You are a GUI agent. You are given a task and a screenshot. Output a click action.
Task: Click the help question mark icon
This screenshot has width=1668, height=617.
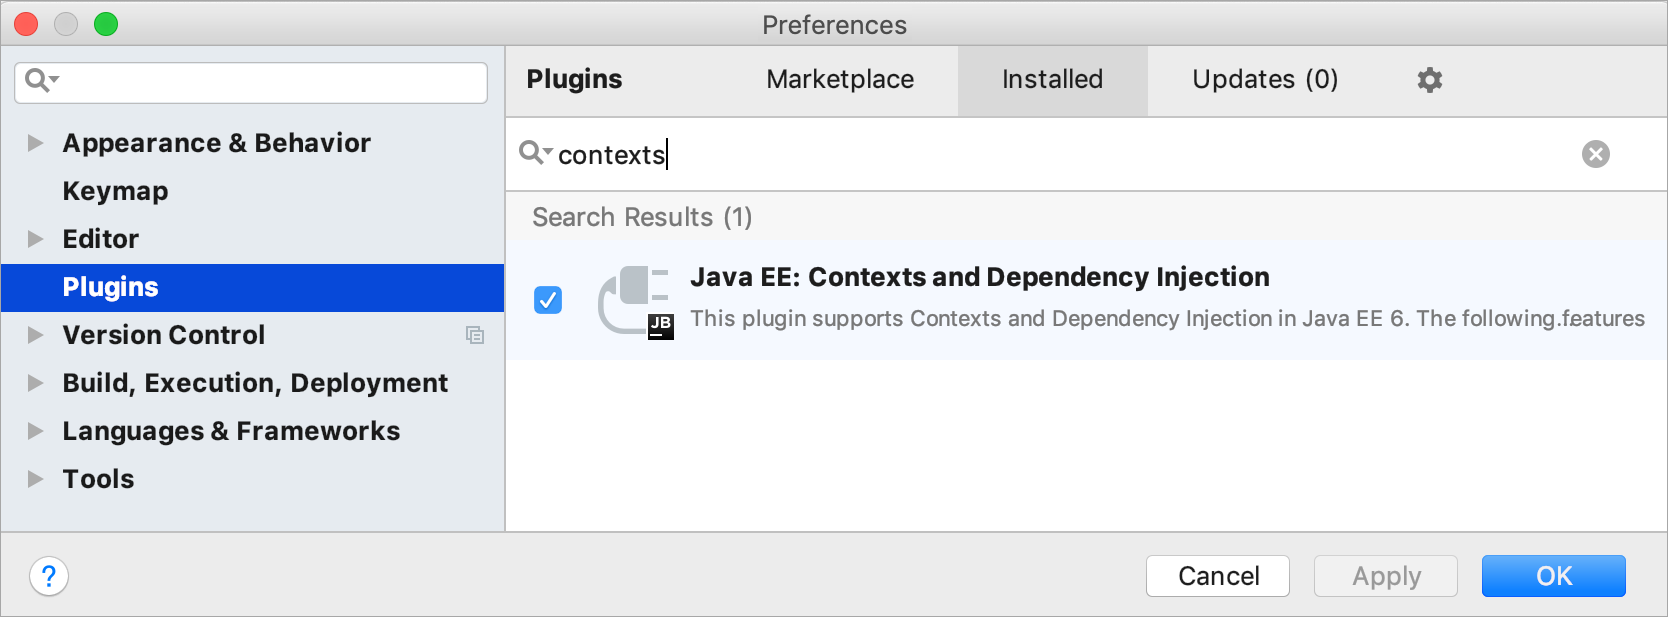48,576
